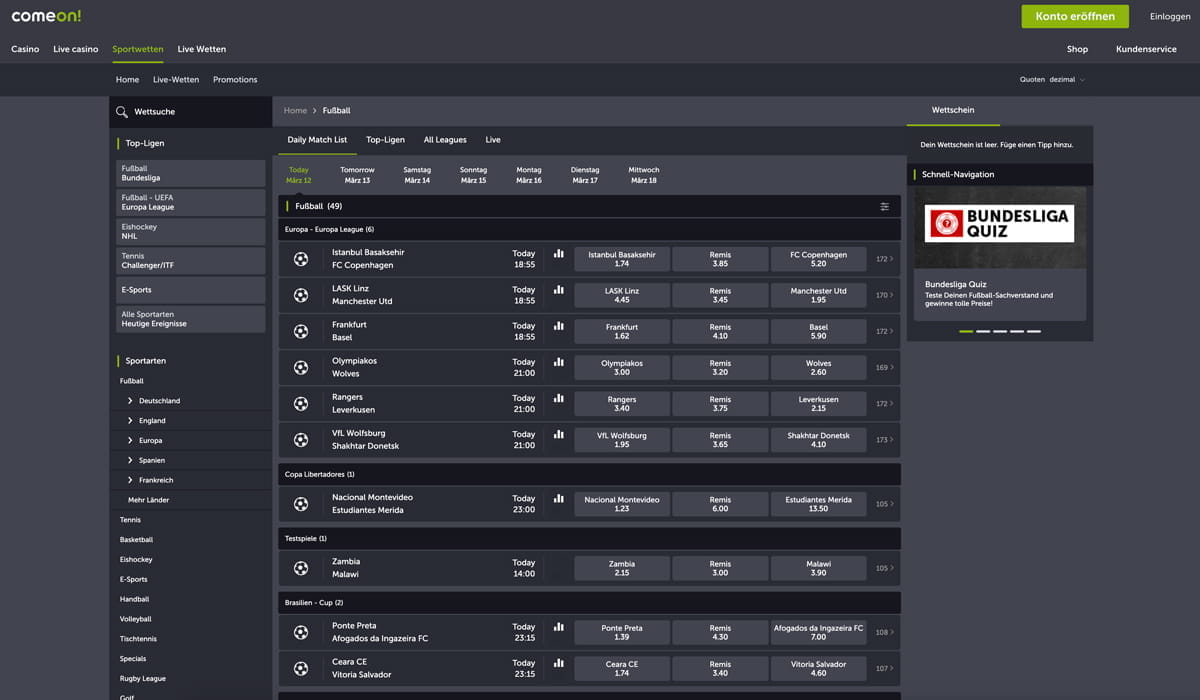Image resolution: width=1200 pixels, height=700 pixels.
Task: Click football icon beside Olympiakos
Action: click(x=301, y=367)
